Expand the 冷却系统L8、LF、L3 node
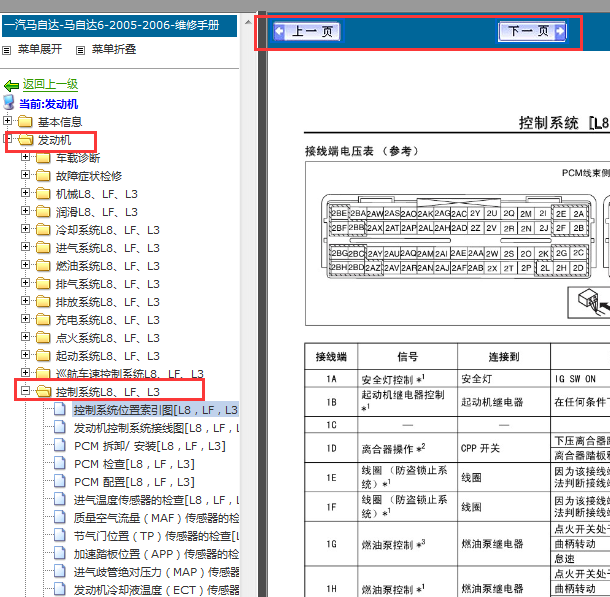610x597 pixels. click(25, 229)
